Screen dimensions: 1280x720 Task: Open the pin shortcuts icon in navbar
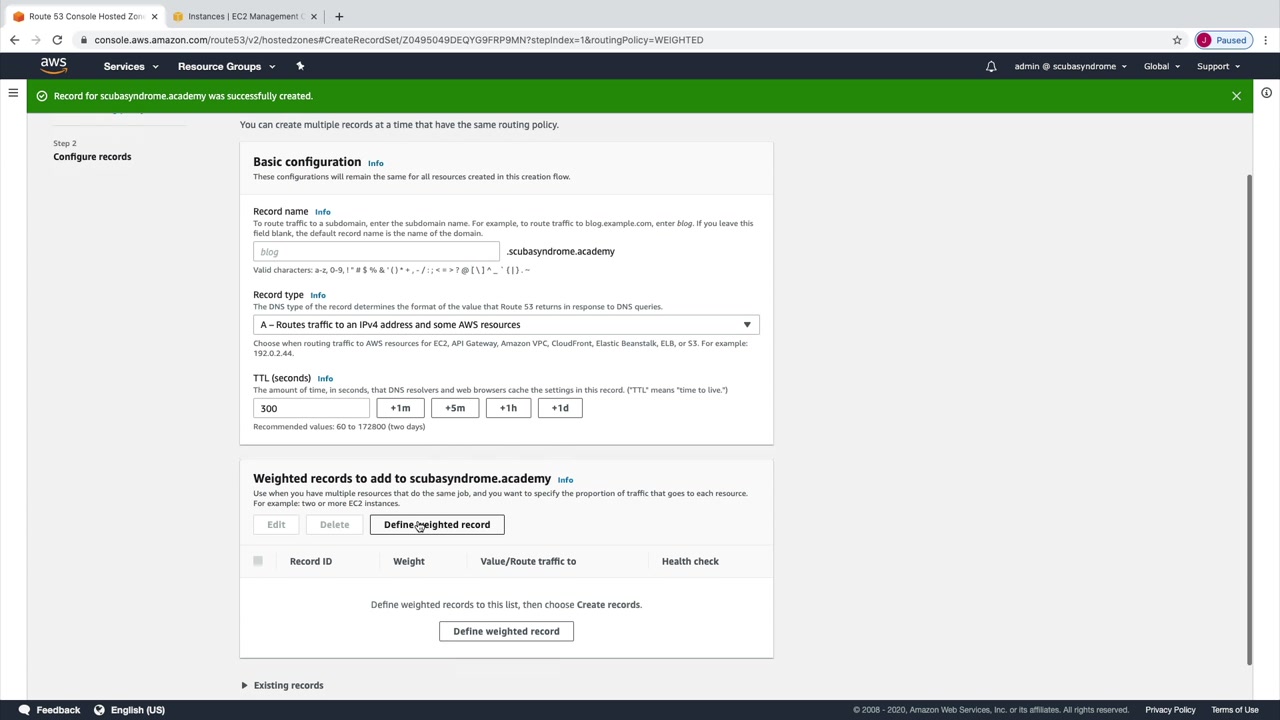pos(300,66)
